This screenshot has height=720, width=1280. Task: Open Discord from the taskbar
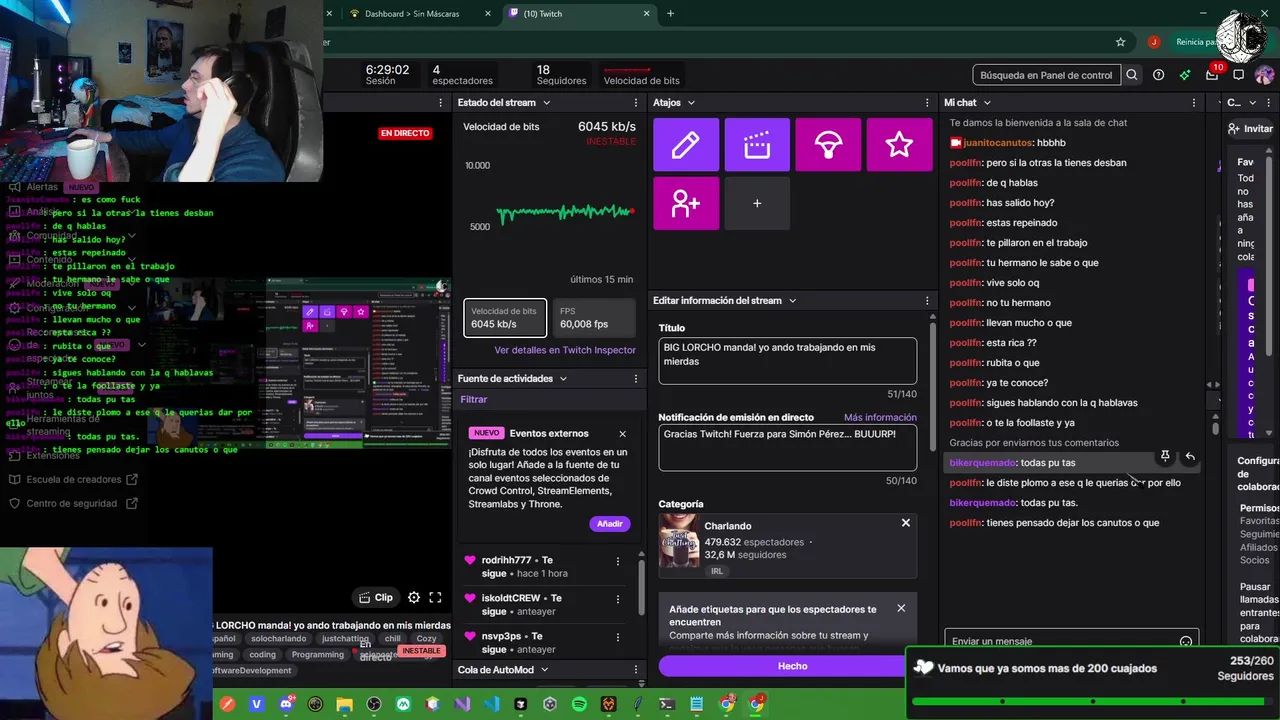[x=286, y=704]
